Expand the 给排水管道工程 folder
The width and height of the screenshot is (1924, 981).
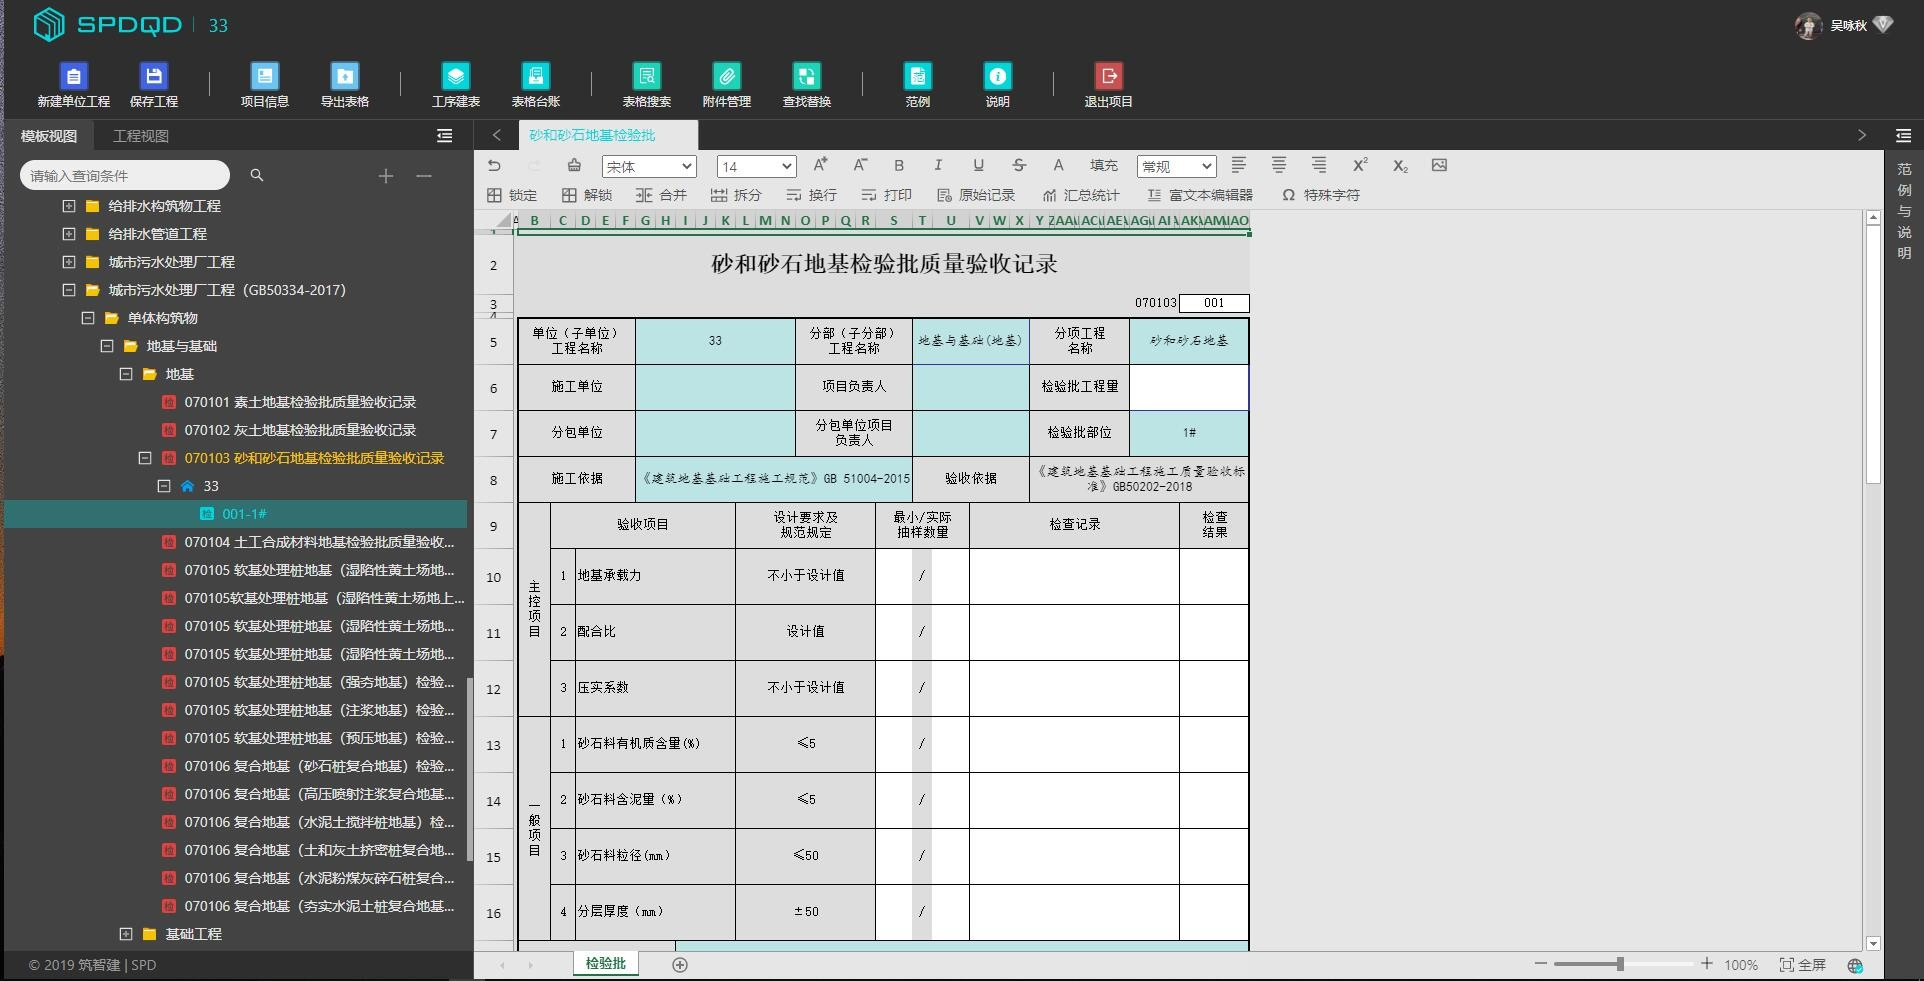coord(69,234)
